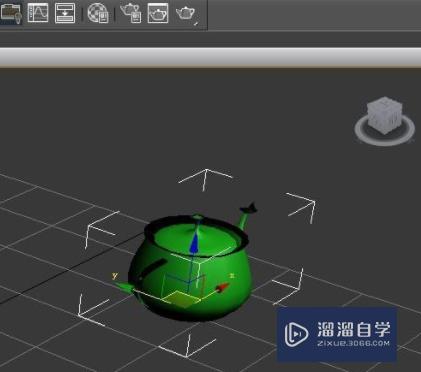Image resolution: width=421 pixels, height=372 pixels.
Task: Click the teapot lid
Action: click(197, 237)
